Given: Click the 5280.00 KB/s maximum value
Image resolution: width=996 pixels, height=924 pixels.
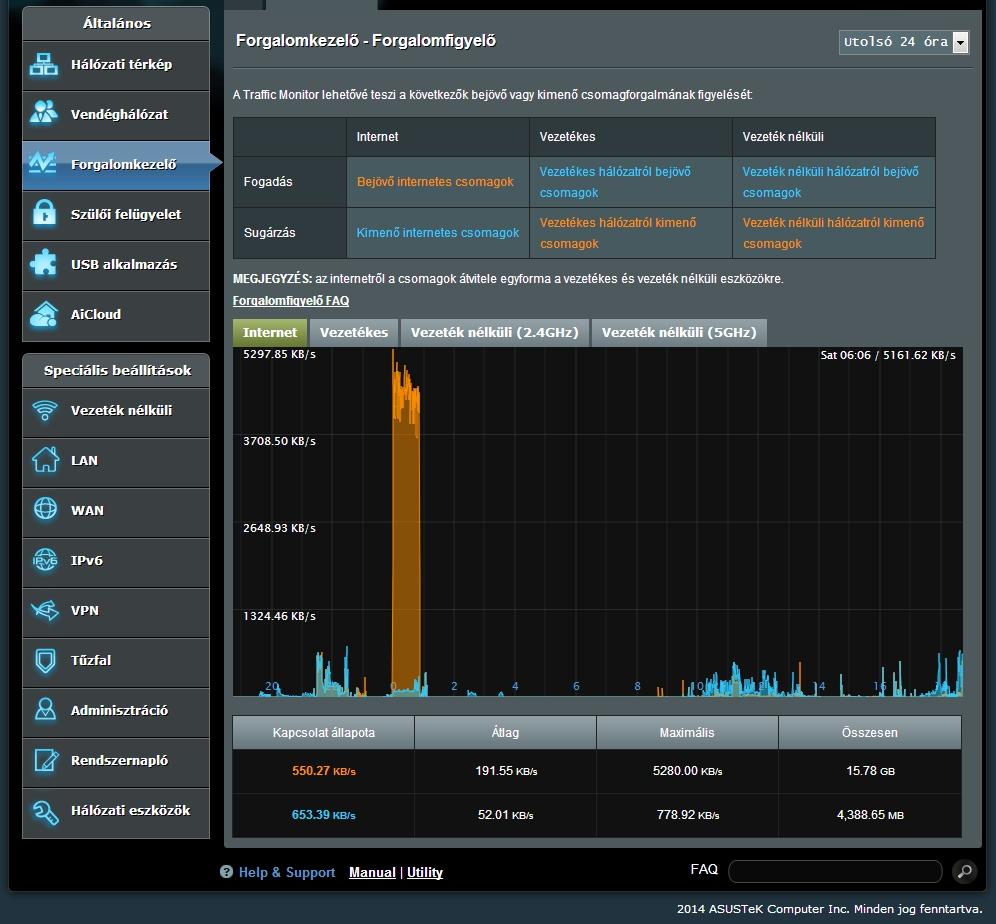Looking at the screenshot, I should tap(687, 770).
